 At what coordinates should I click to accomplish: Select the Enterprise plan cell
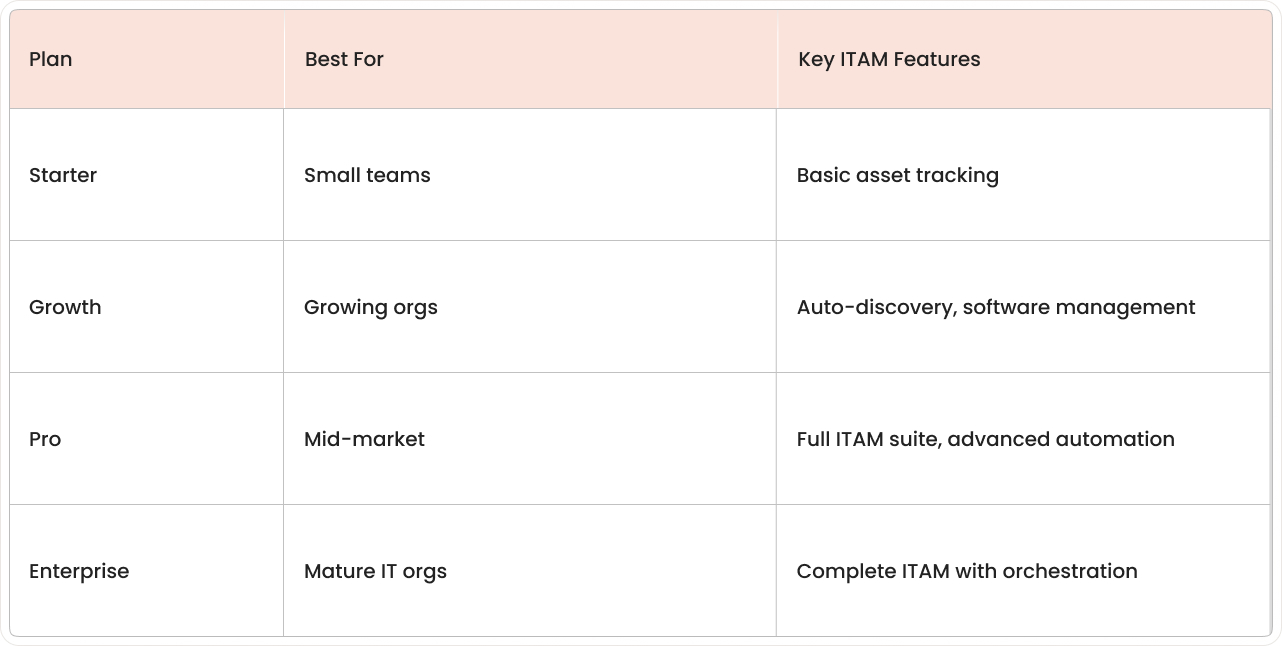[147, 571]
